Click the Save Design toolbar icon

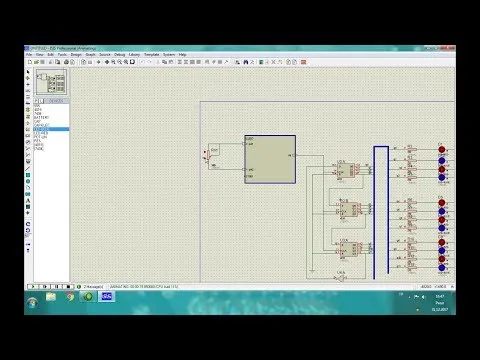pos(42,62)
